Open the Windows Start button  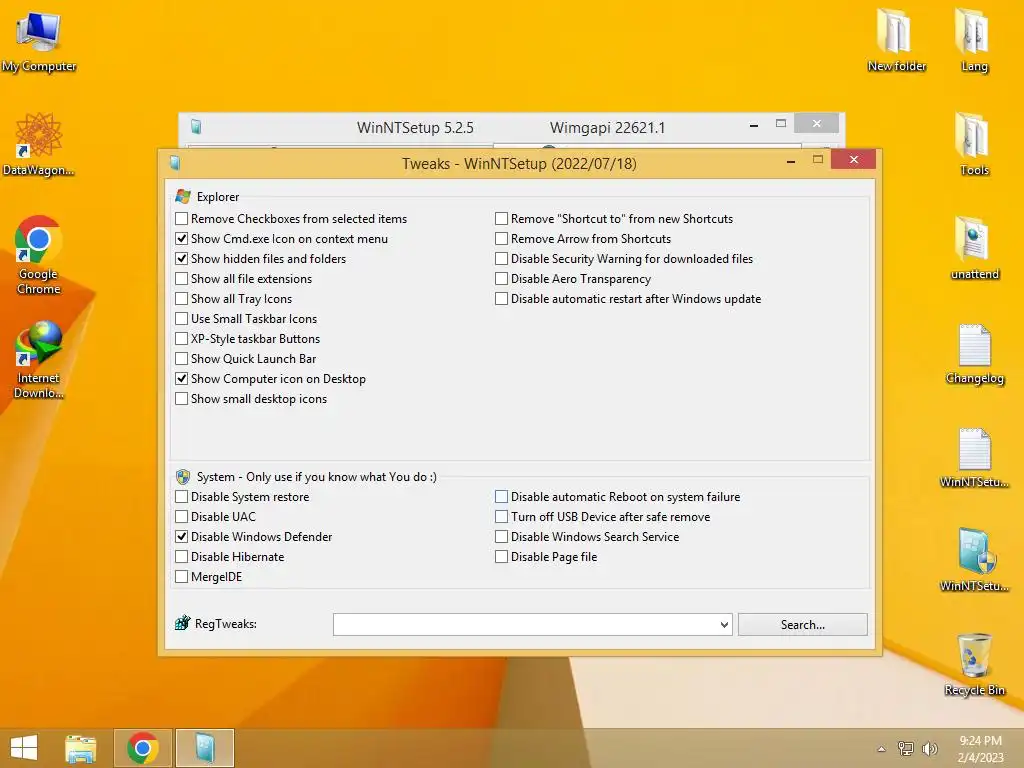[24, 748]
